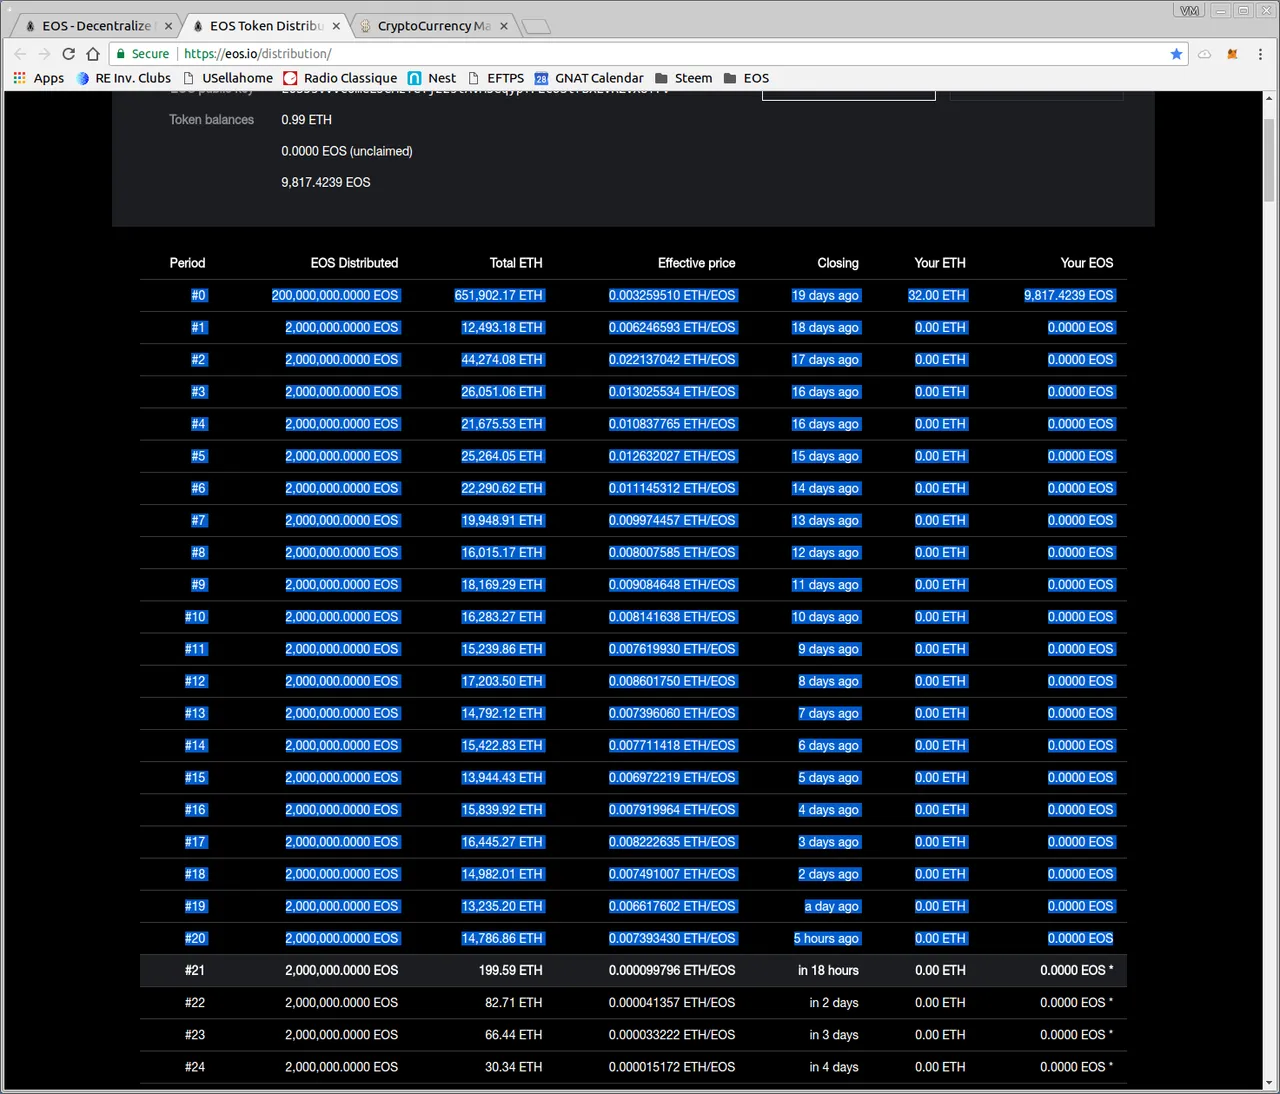Image resolution: width=1280 pixels, height=1094 pixels.
Task: Click the Period column header
Action: pos(187,263)
